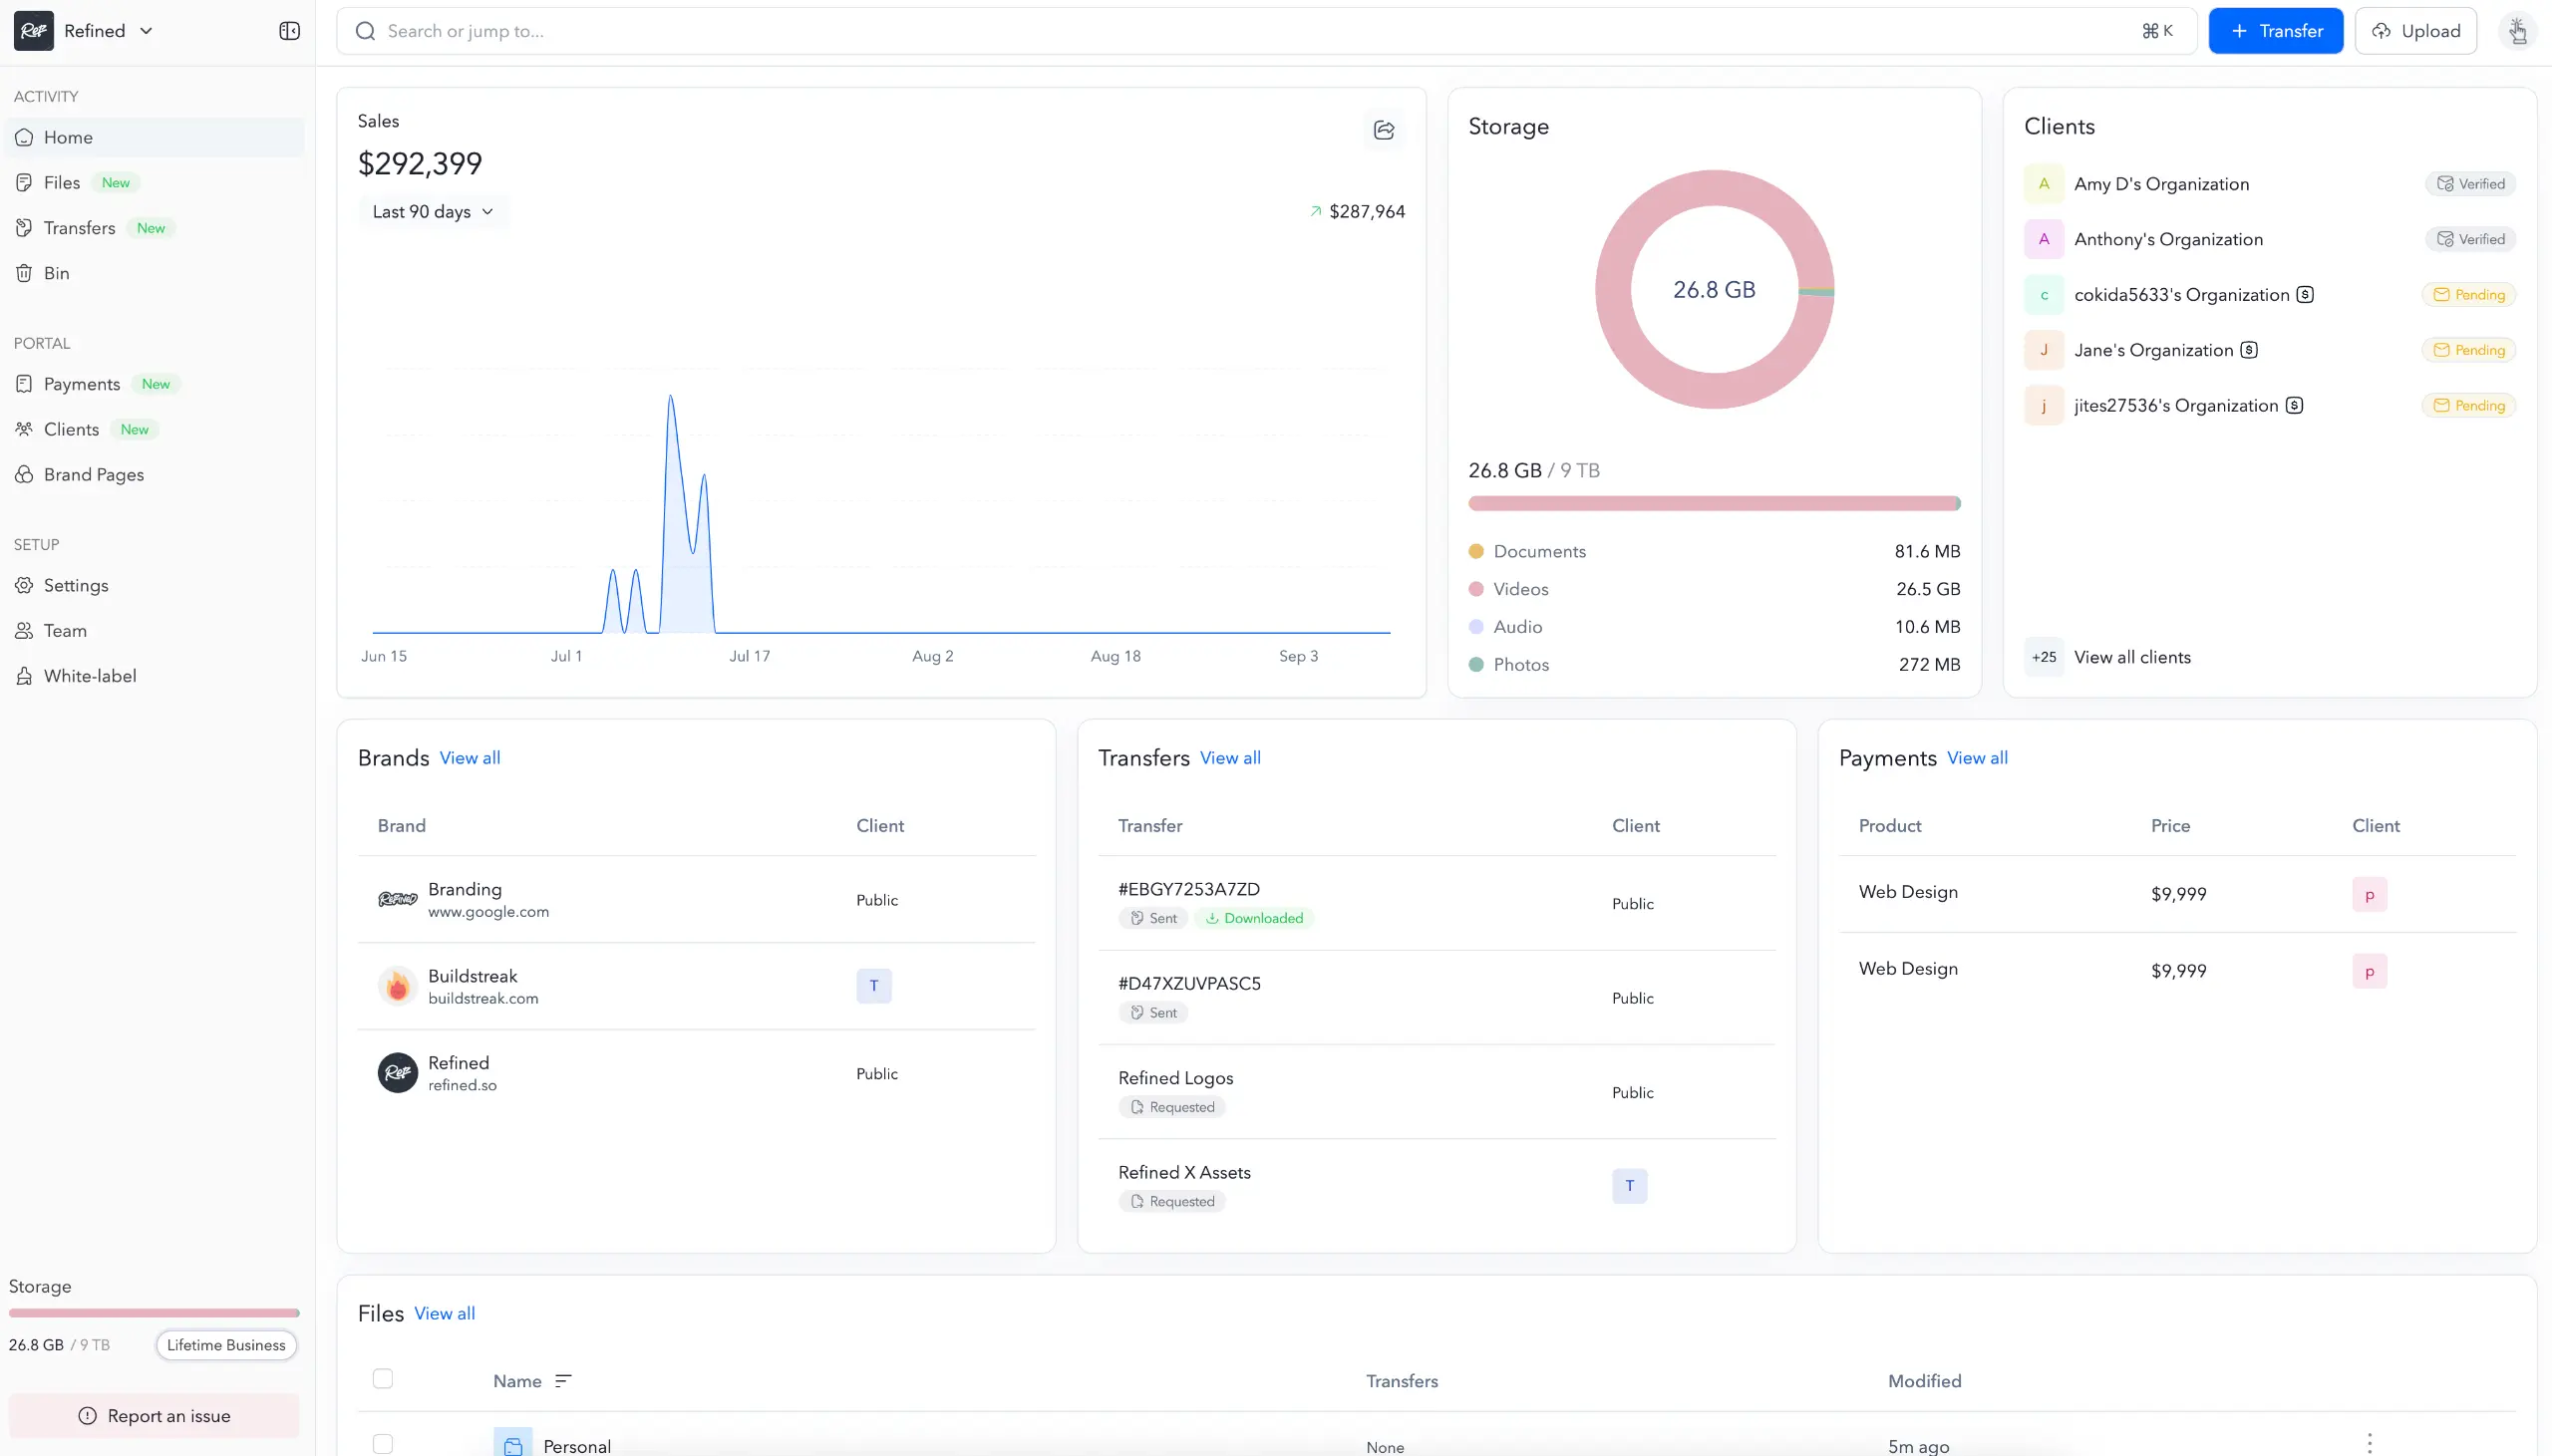Click the share icon on the Sales card
2552x1456 pixels.
[1383, 129]
